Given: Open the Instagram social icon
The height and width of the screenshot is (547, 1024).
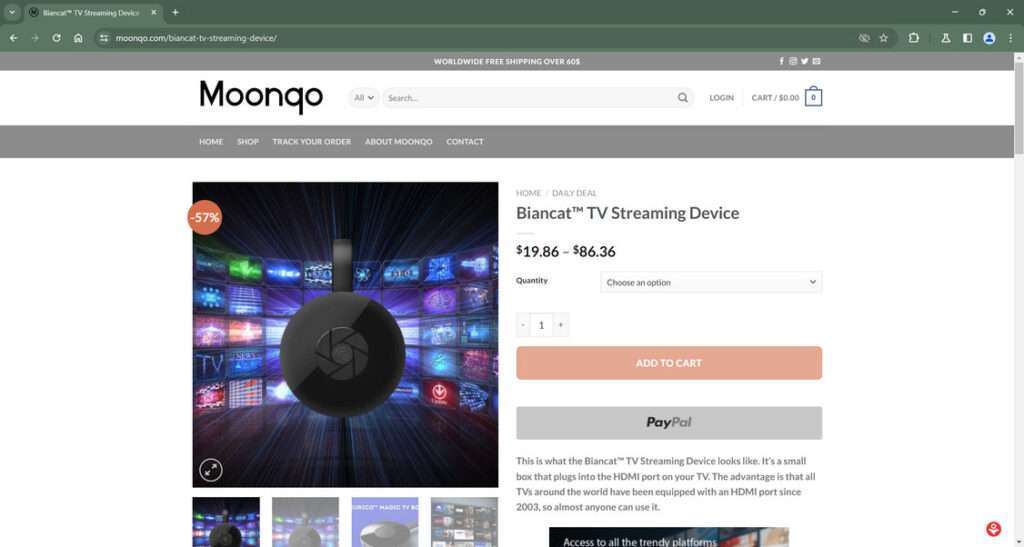Looking at the screenshot, I should click(793, 61).
